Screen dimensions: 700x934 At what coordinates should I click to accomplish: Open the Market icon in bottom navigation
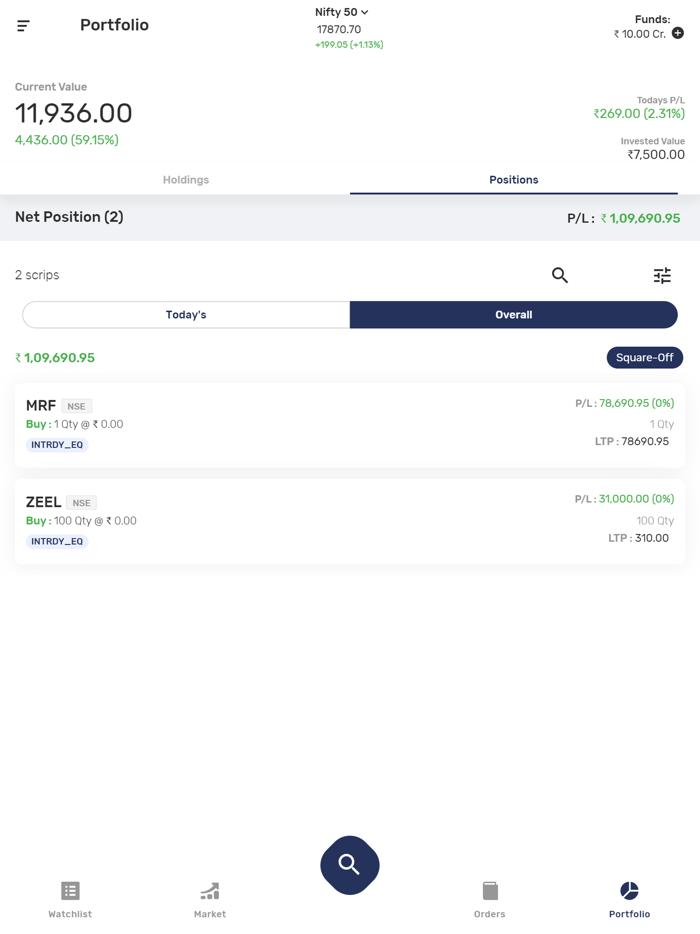tap(209, 897)
